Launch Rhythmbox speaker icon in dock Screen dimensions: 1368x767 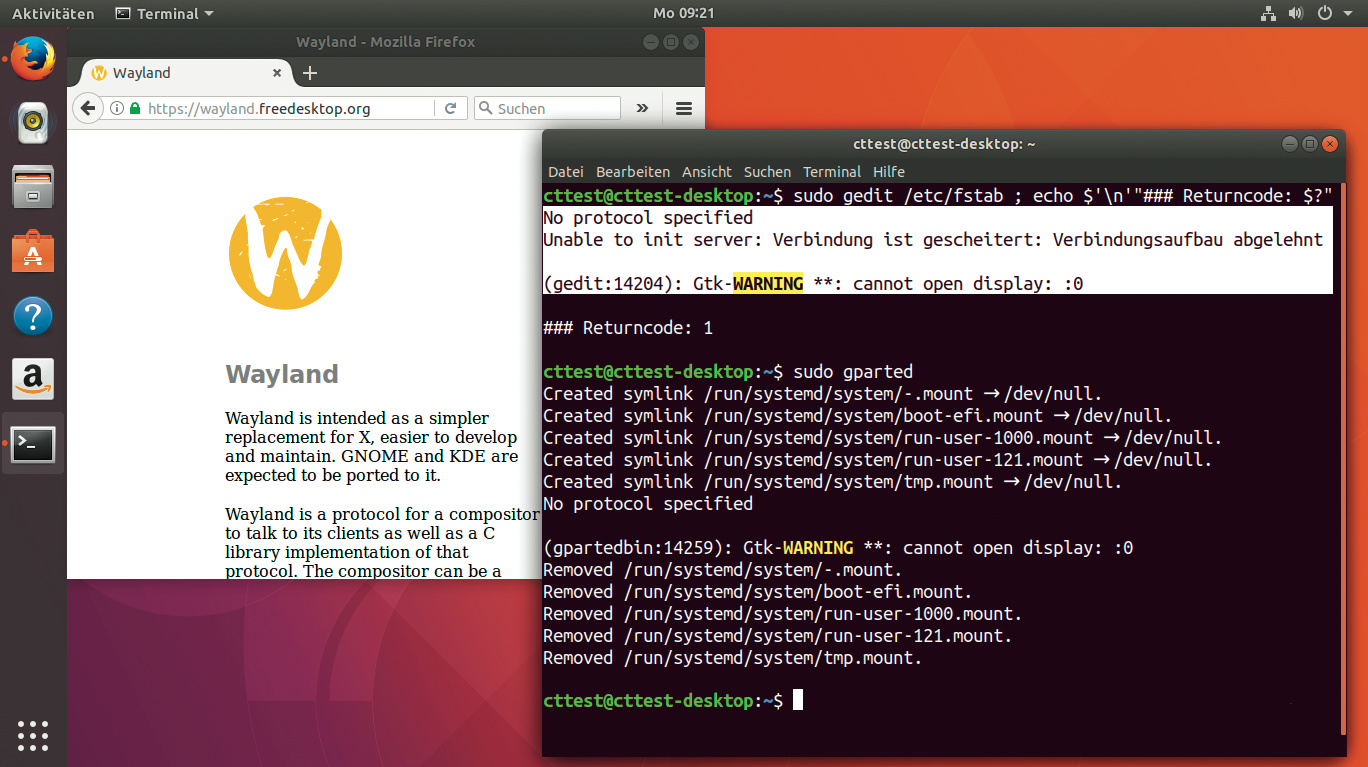click(x=33, y=123)
